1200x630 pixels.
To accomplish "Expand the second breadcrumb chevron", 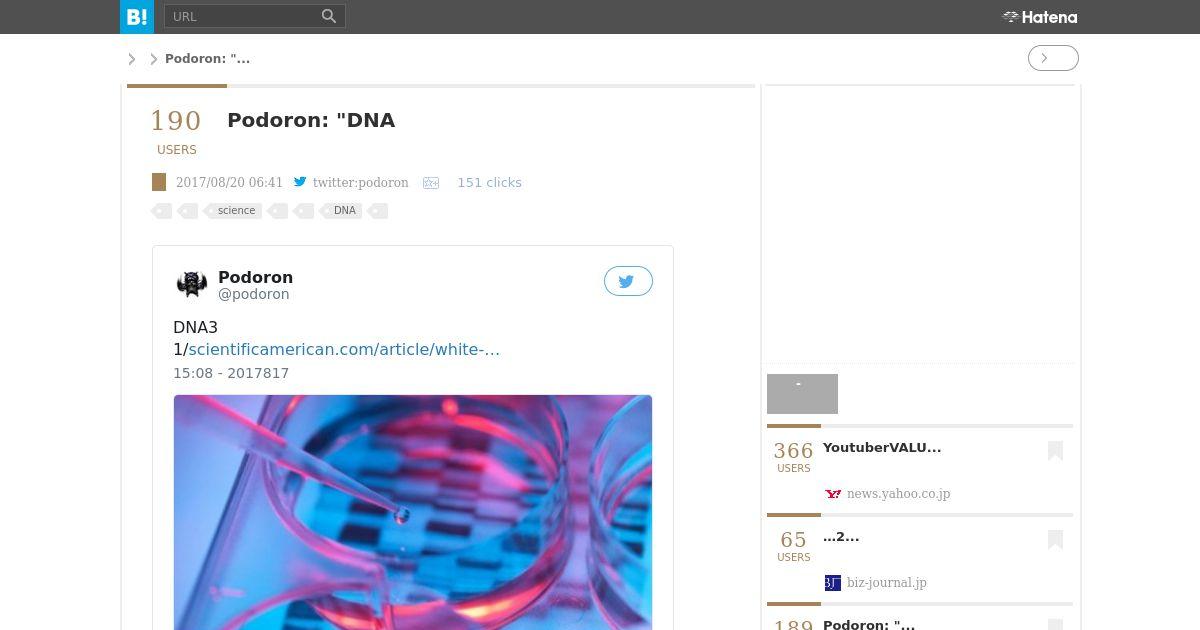I will pos(154,59).
